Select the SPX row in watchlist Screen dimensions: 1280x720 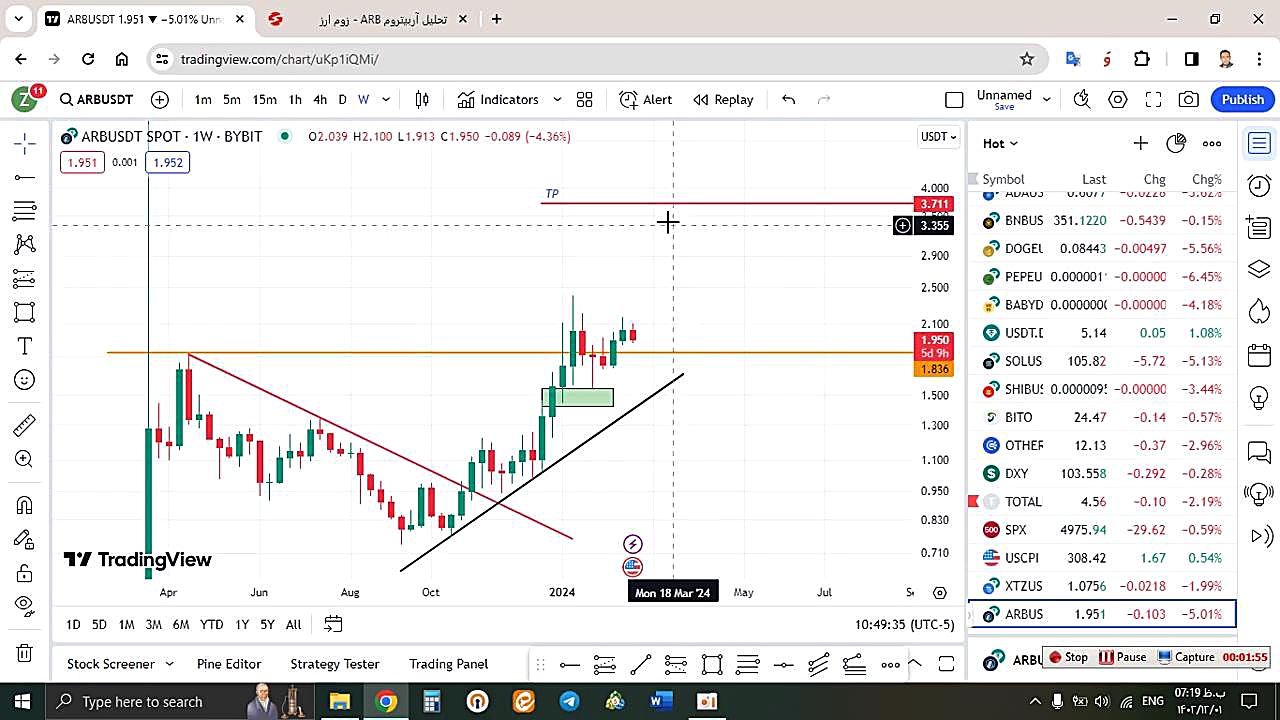[1102, 530]
